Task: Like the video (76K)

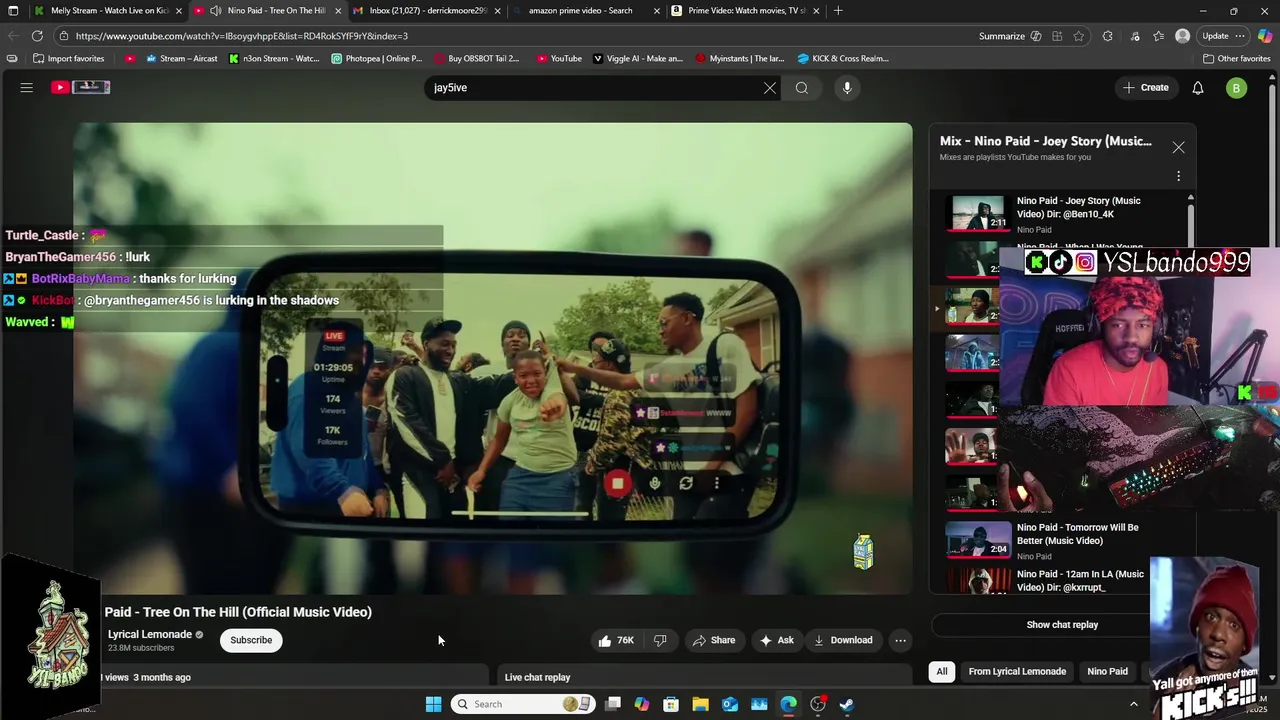Action: coord(616,641)
